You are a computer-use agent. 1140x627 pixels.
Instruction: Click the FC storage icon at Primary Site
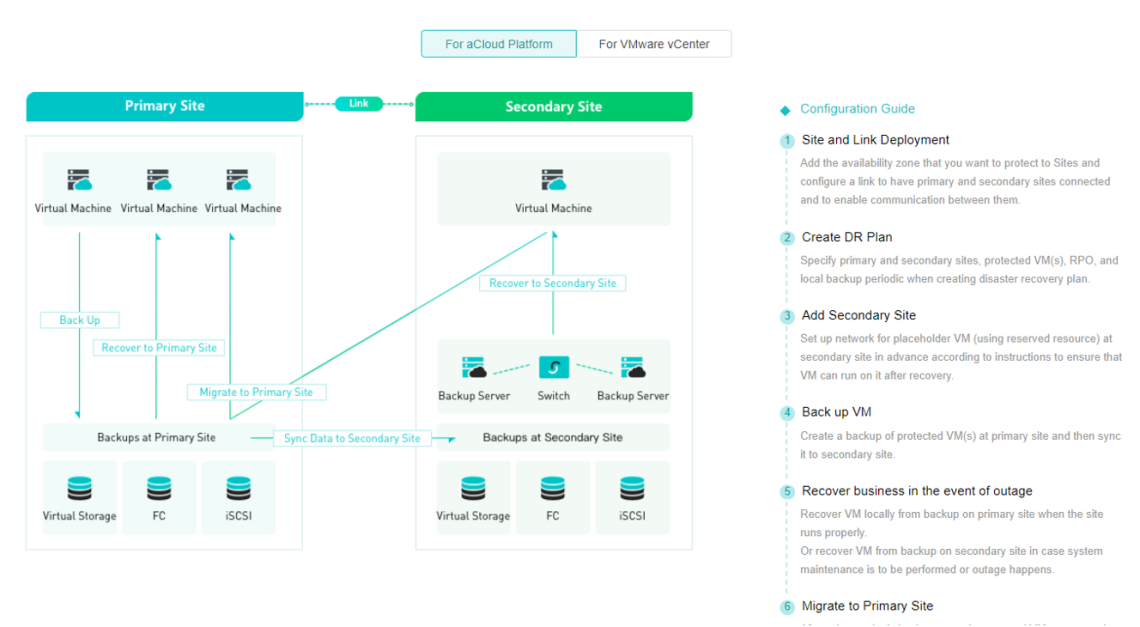coord(158,489)
